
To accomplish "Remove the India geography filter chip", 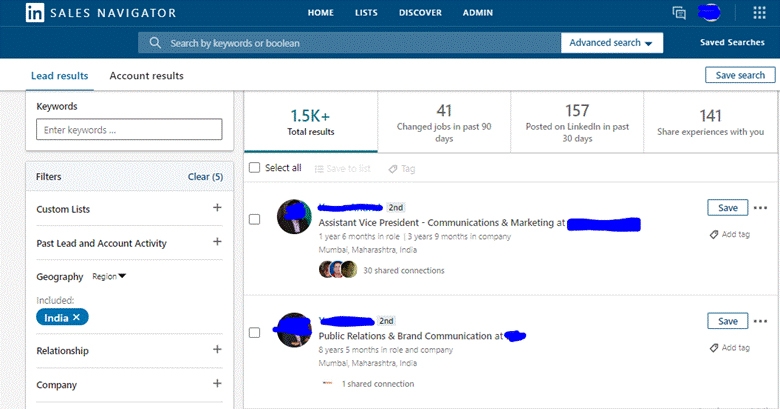I will point(76,317).
